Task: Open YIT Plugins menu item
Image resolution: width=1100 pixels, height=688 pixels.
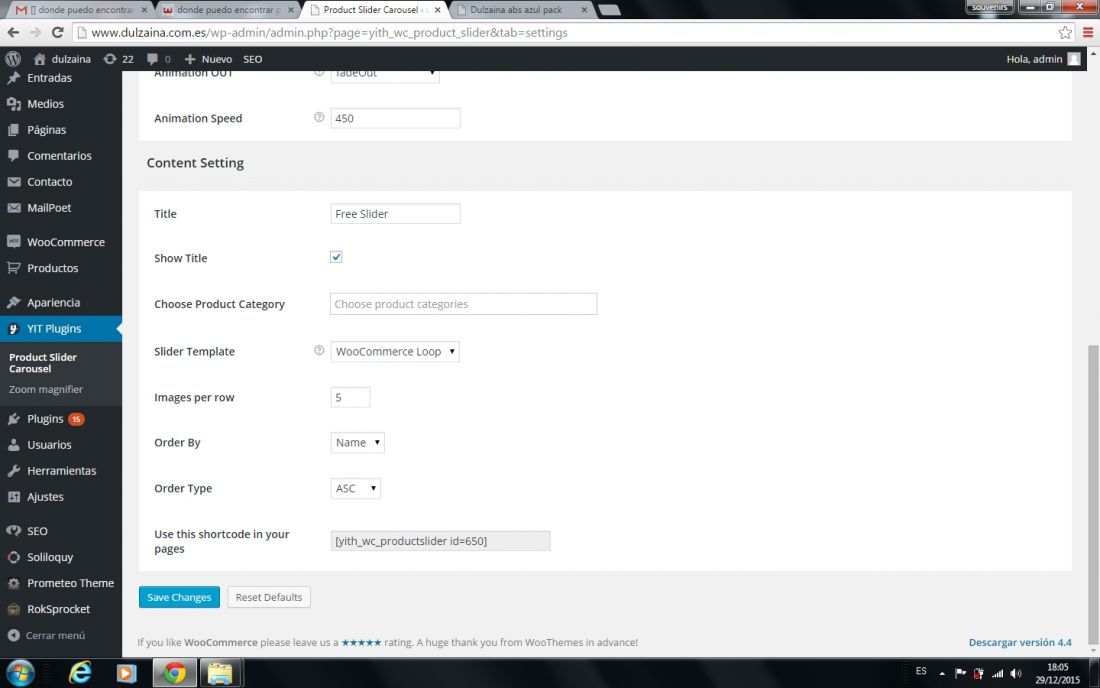Action: pyautogui.click(x=61, y=328)
